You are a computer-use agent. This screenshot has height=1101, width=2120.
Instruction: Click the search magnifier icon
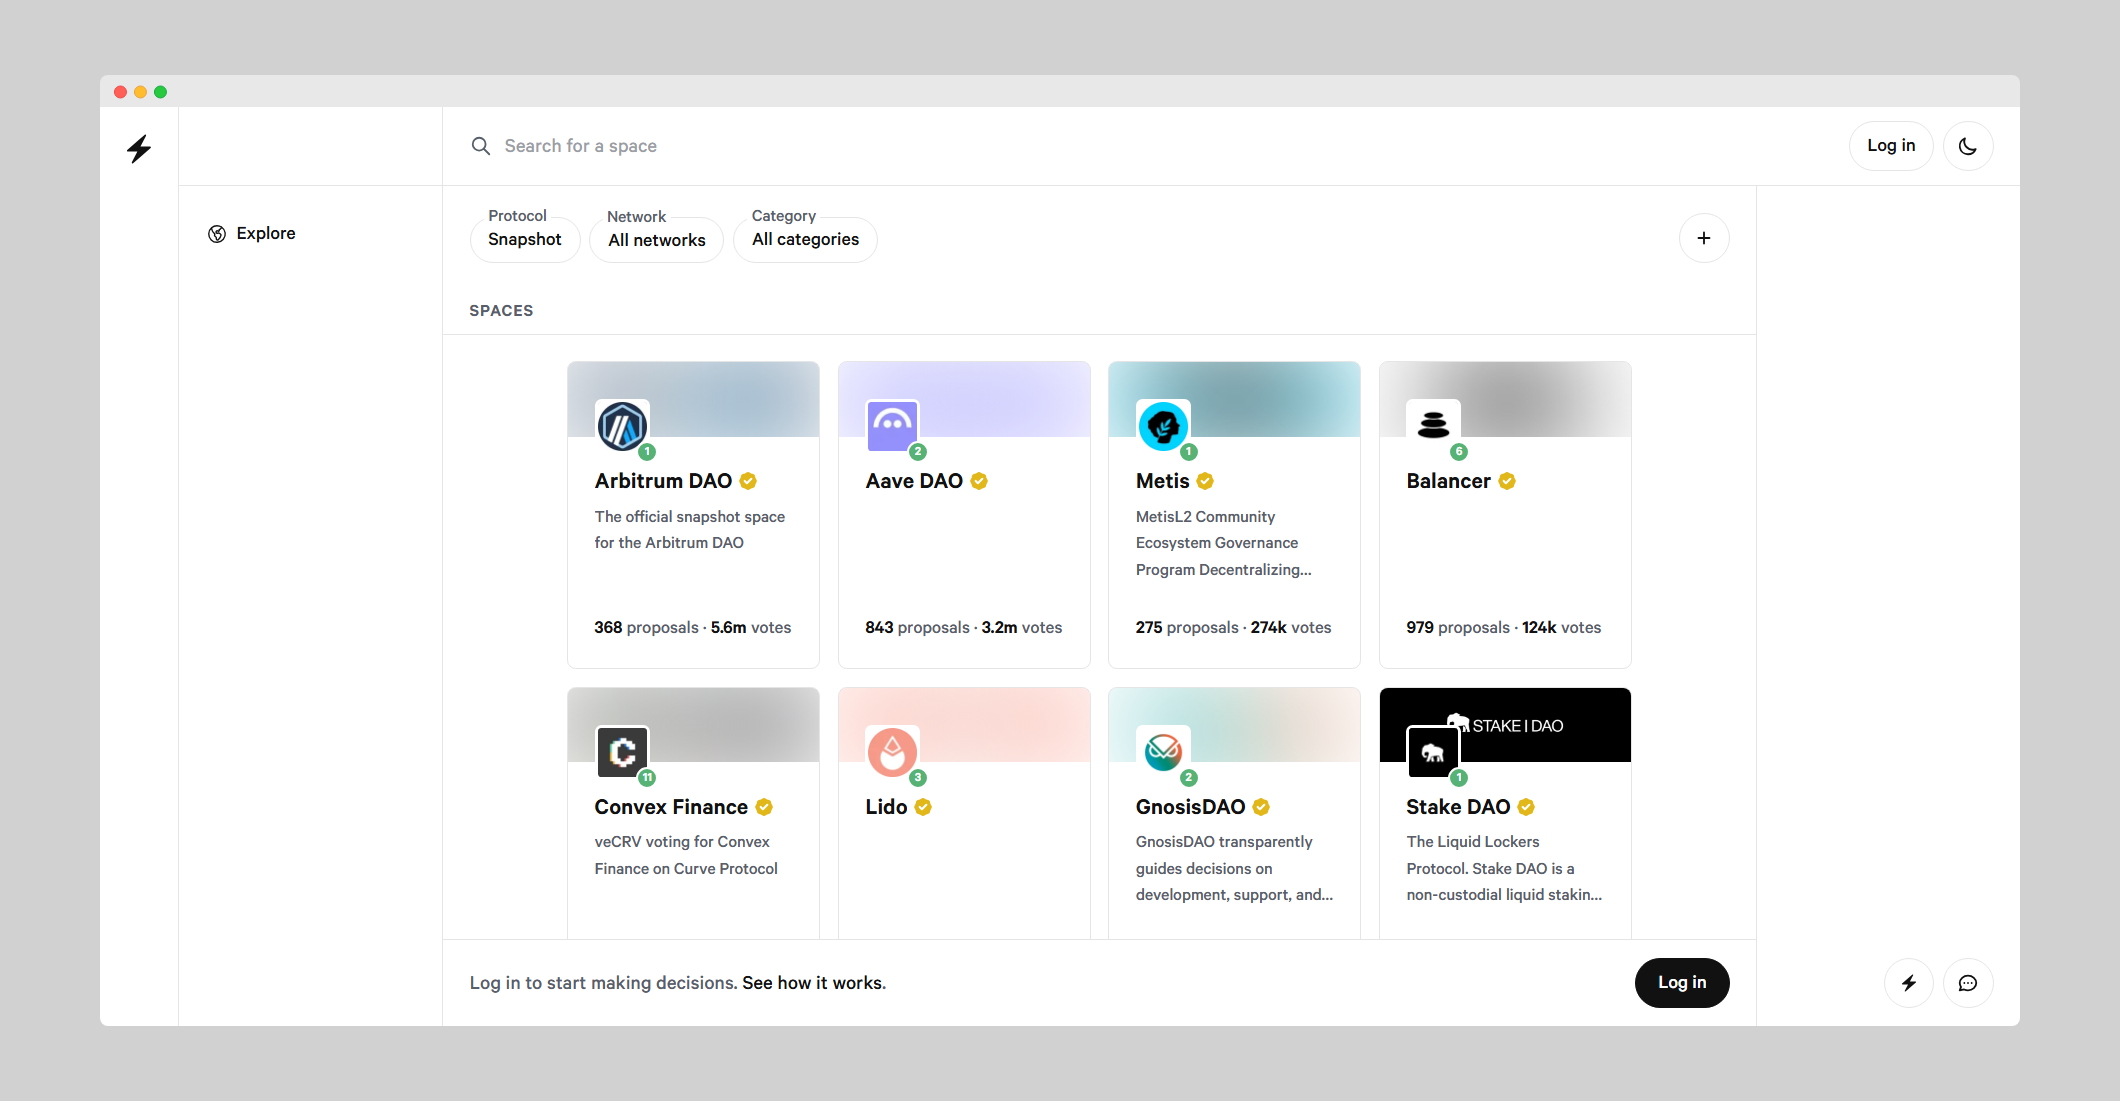click(481, 146)
